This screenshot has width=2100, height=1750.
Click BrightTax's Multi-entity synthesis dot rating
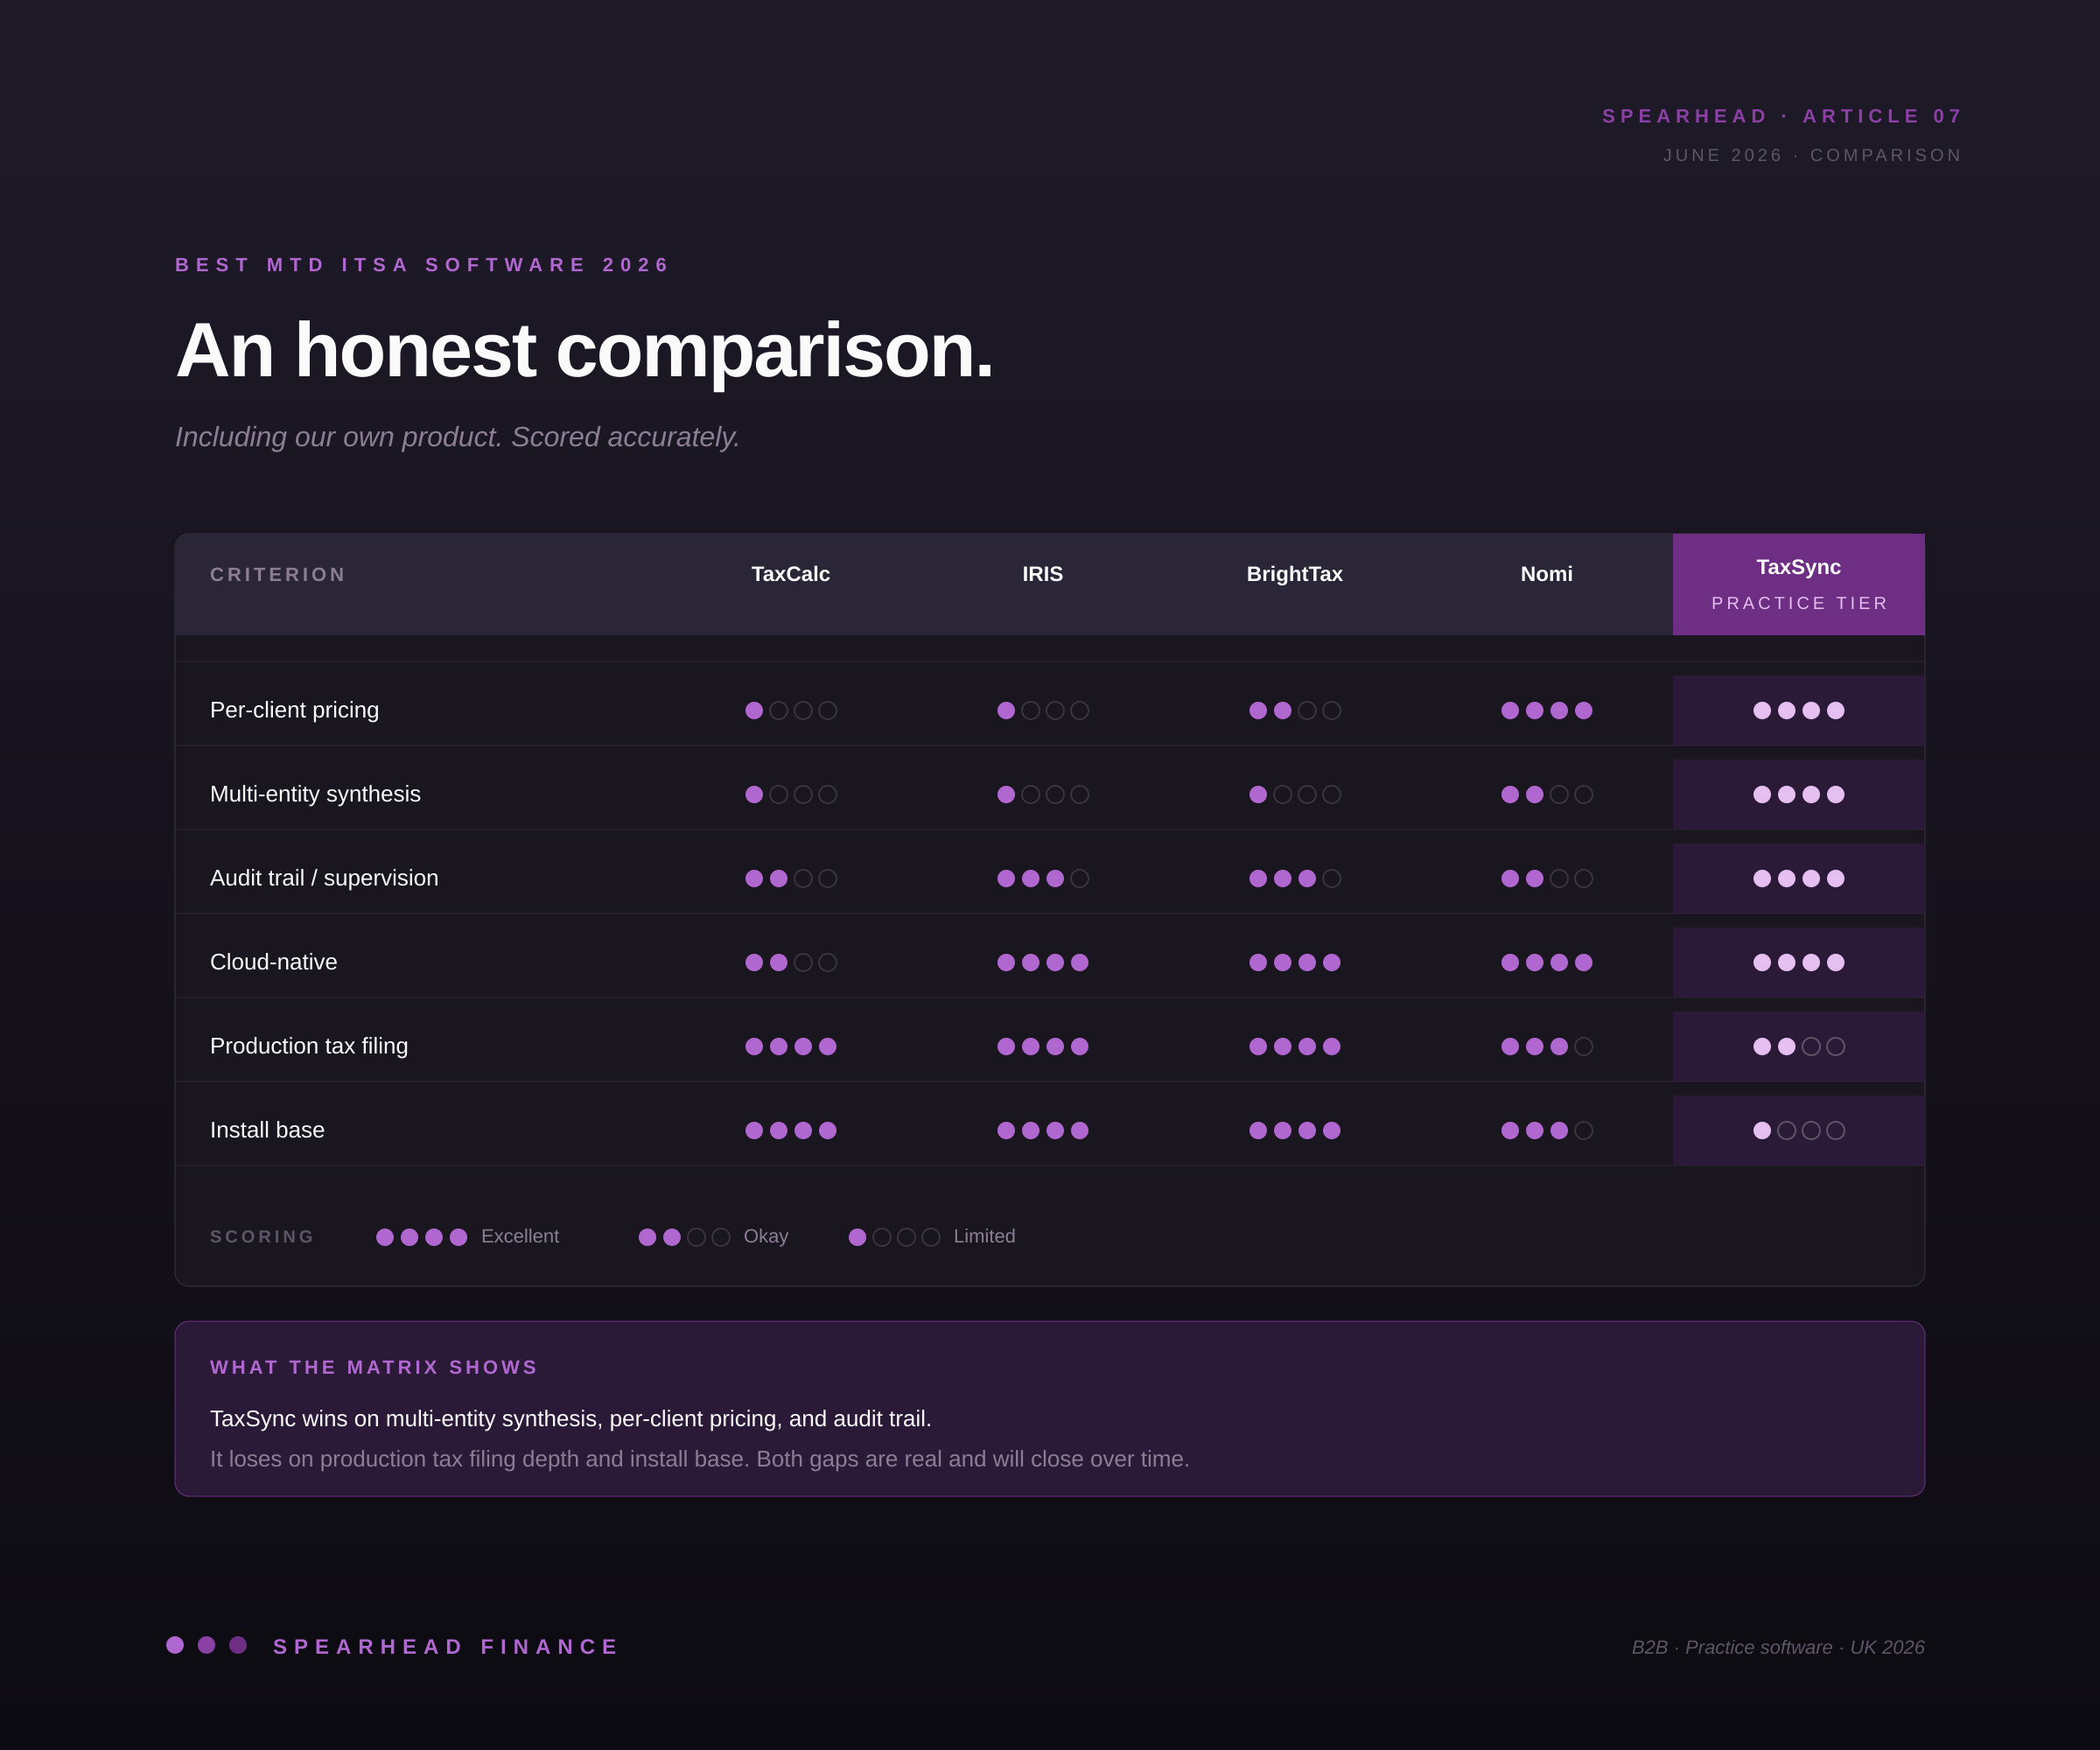pos(1295,794)
